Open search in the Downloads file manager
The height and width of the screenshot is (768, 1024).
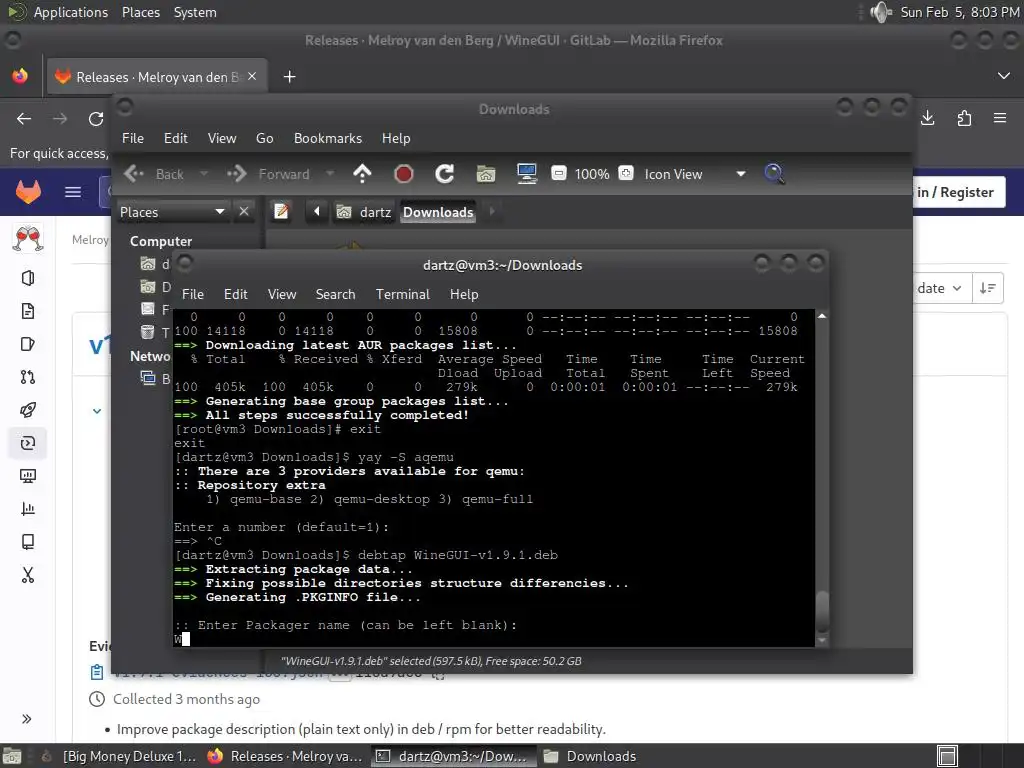pyautogui.click(x=774, y=174)
